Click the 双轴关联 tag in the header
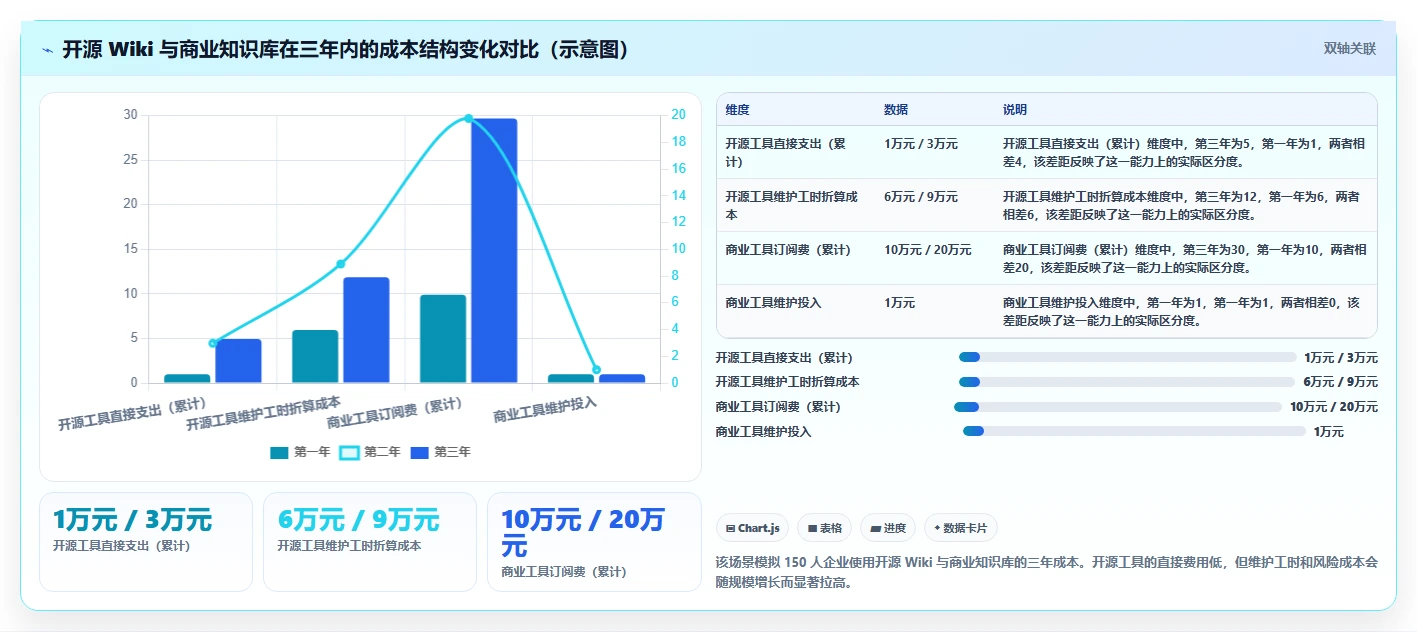The height and width of the screenshot is (632, 1417). pyautogui.click(x=1350, y=49)
